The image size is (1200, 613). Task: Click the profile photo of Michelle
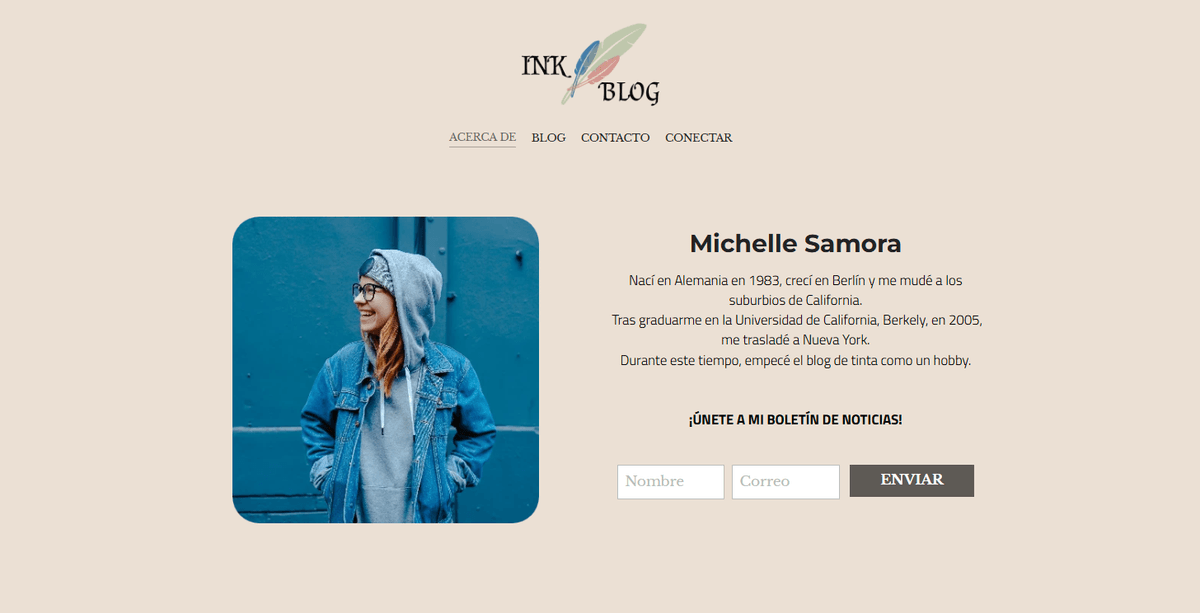(386, 370)
